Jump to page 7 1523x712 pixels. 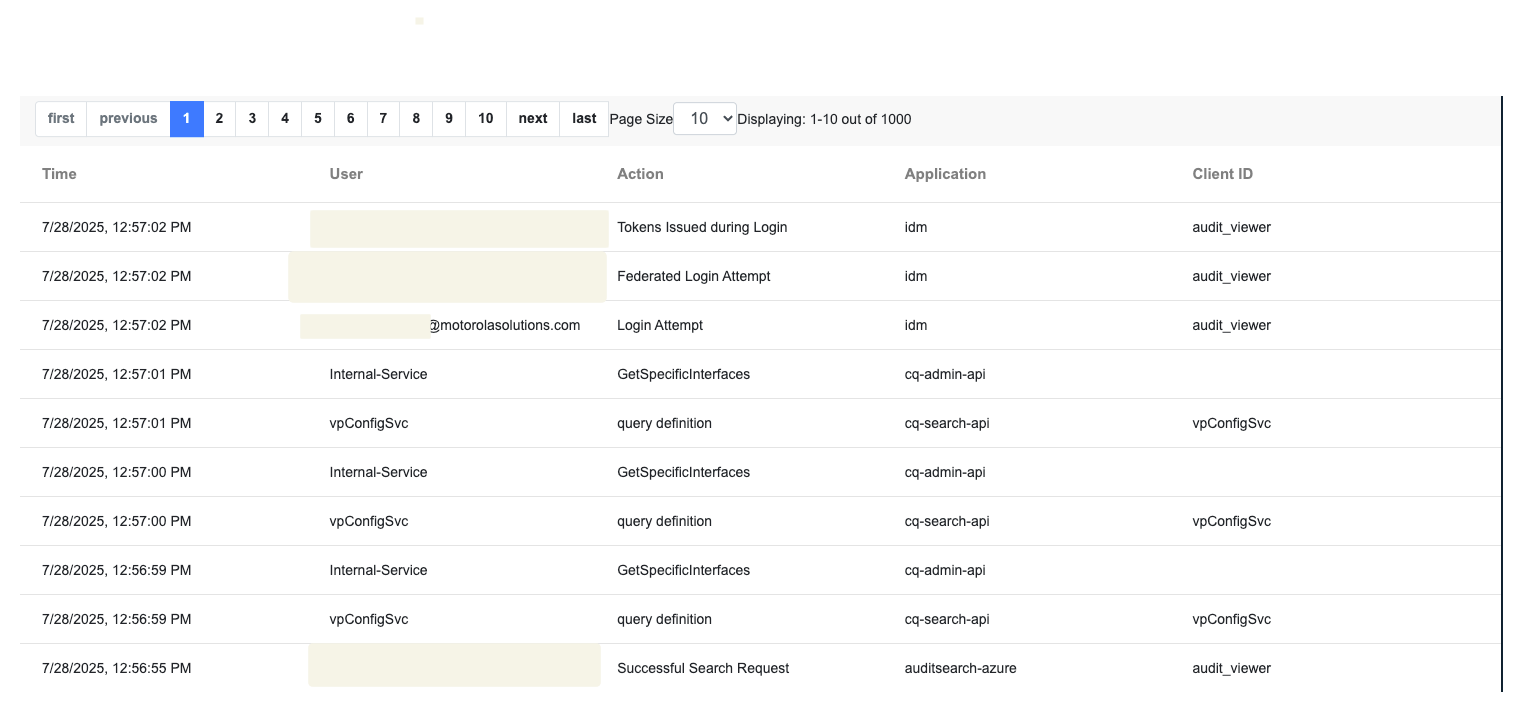[383, 119]
